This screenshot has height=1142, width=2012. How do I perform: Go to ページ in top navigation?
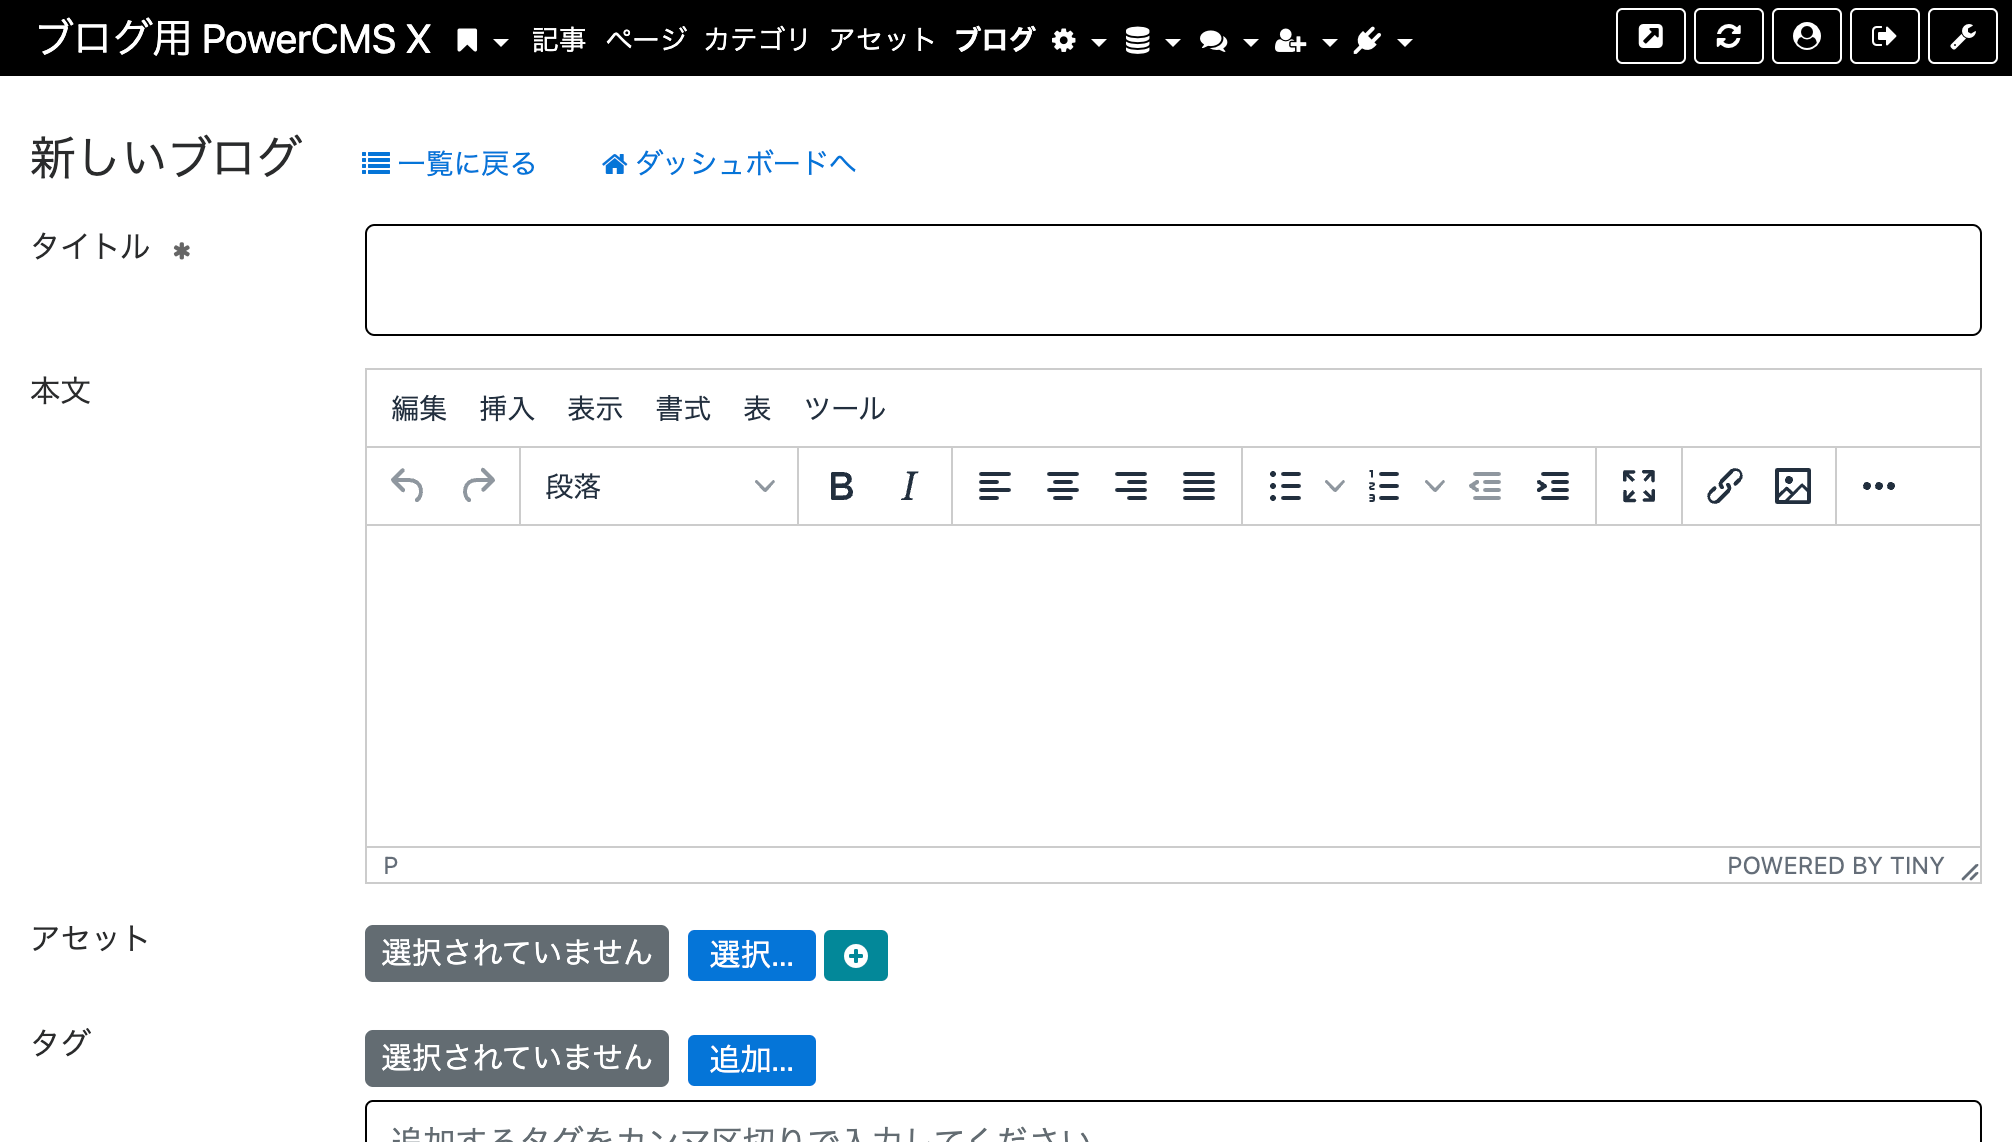(x=646, y=40)
